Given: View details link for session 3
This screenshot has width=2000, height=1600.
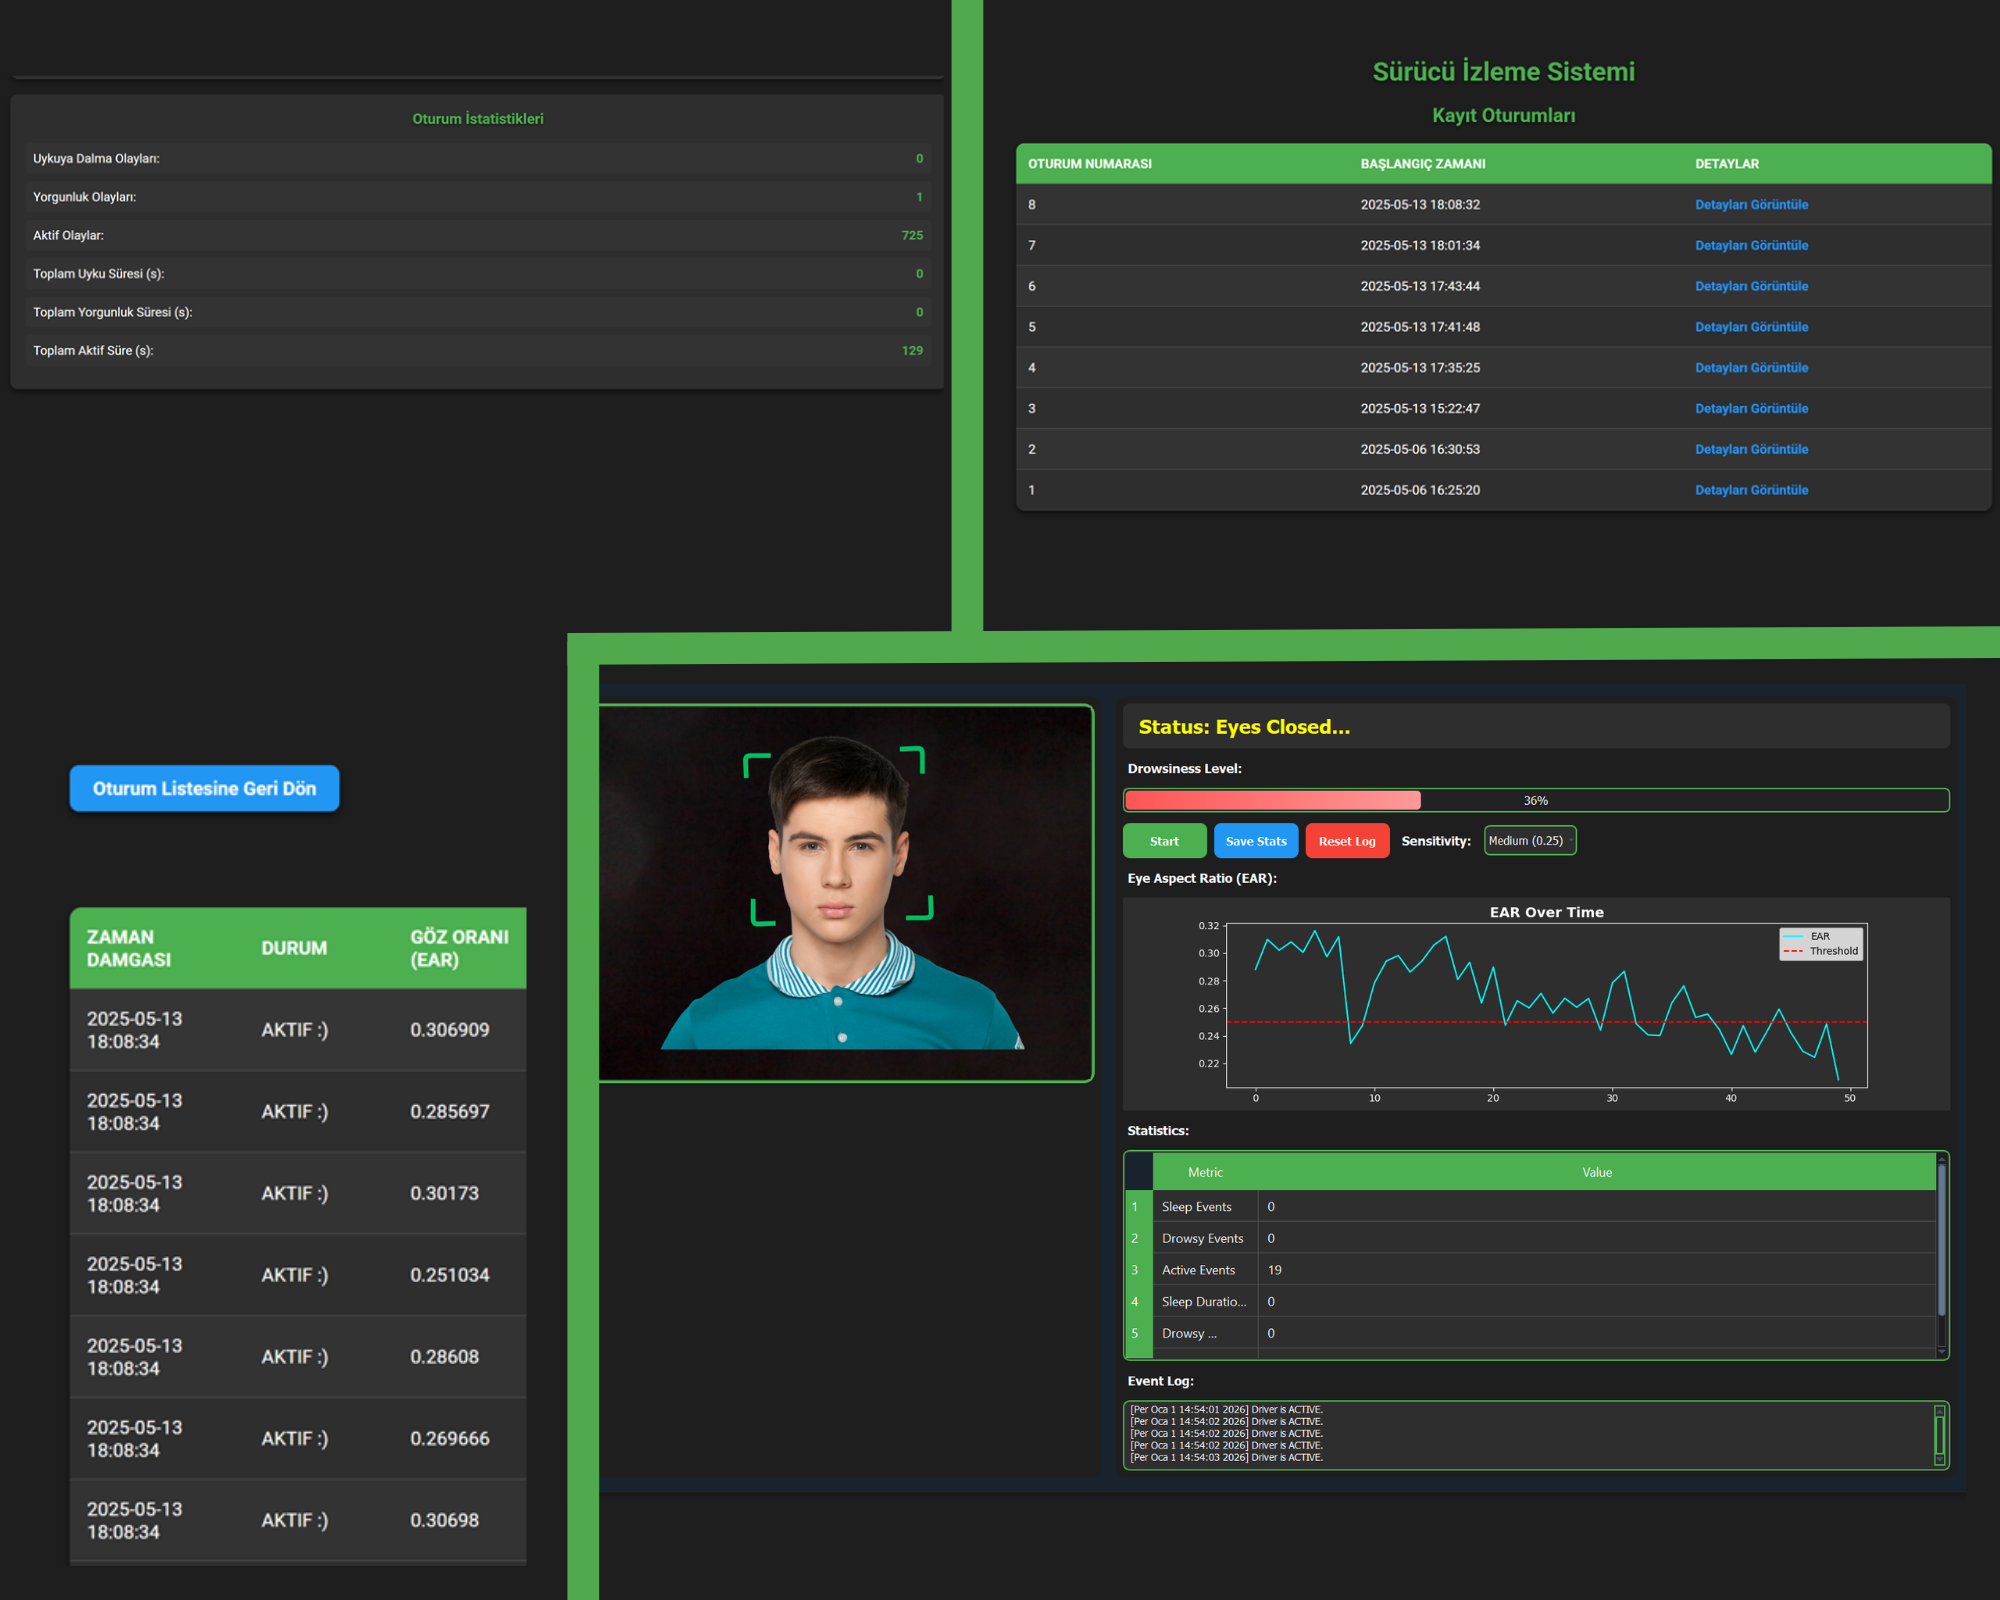Looking at the screenshot, I should coord(1750,409).
